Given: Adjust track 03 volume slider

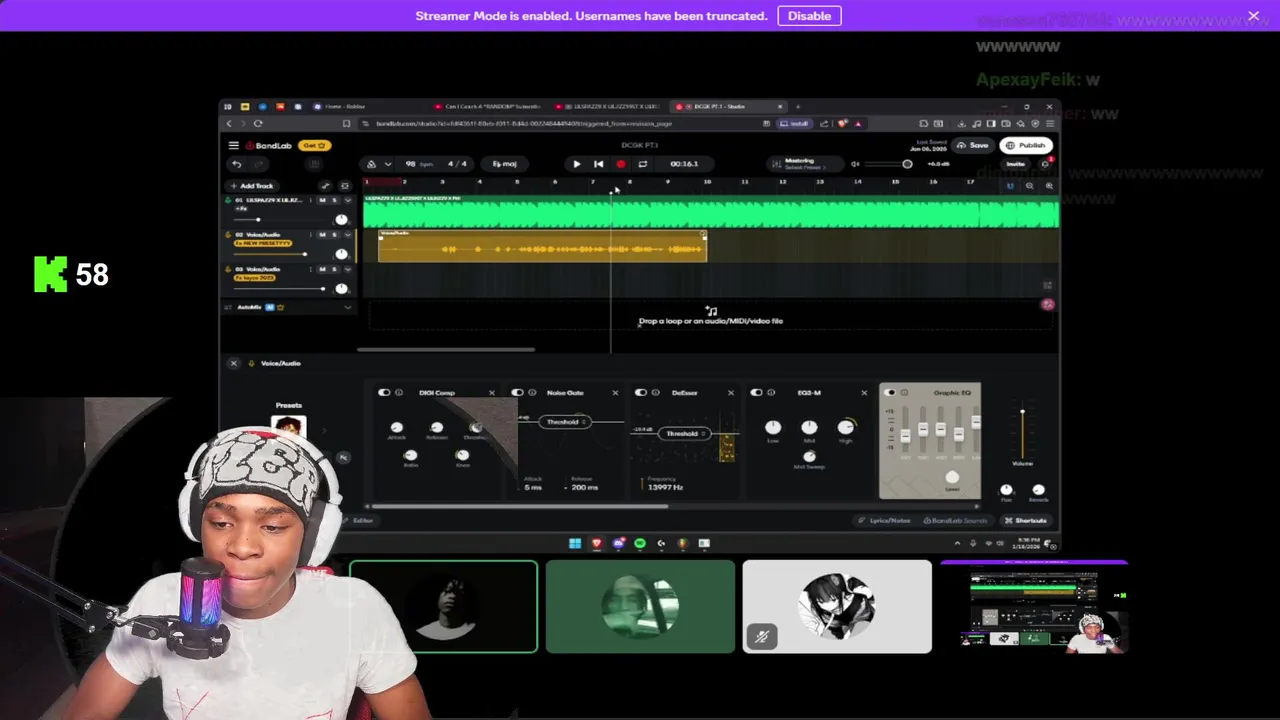Looking at the screenshot, I should [279, 288].
